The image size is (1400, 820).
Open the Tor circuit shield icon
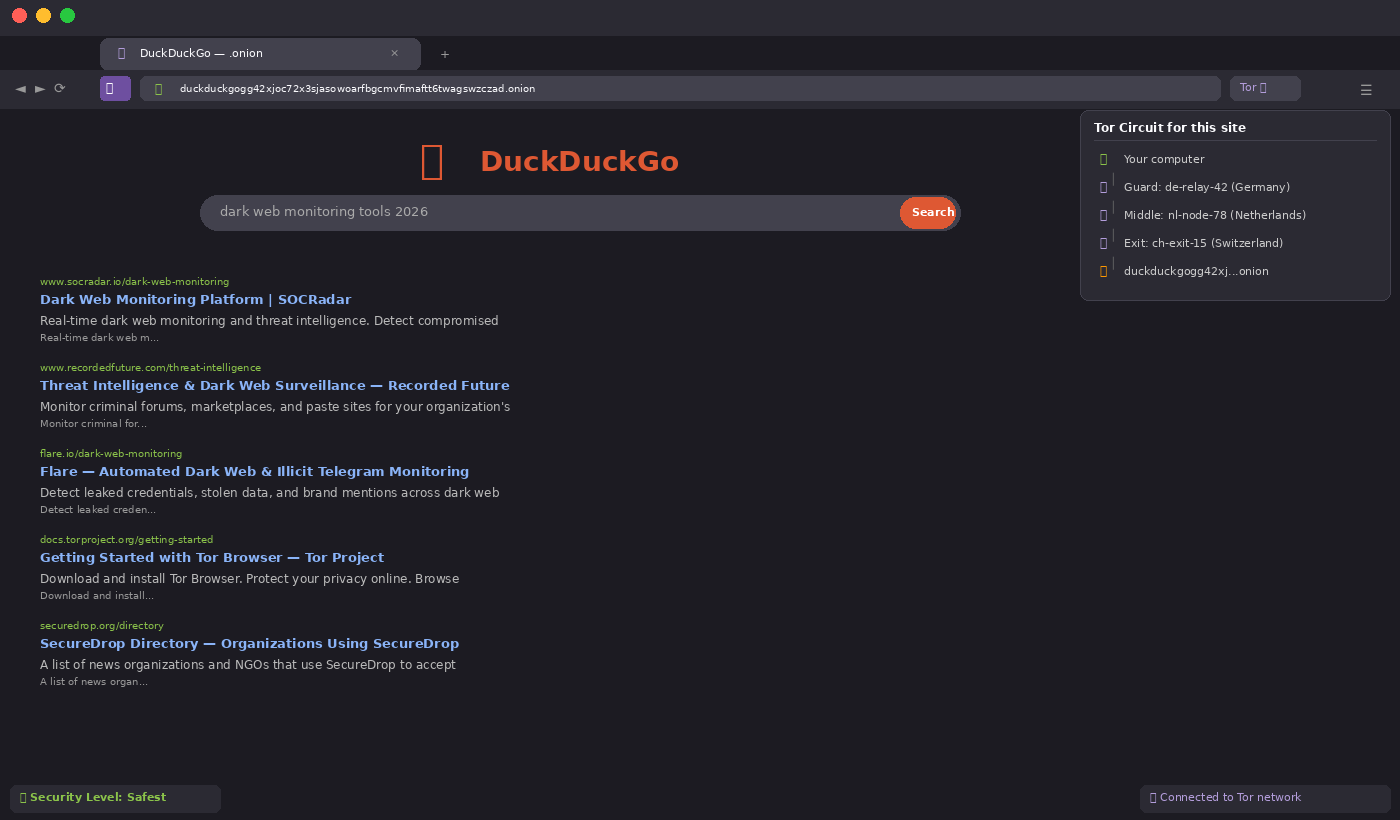click(114, 88)
